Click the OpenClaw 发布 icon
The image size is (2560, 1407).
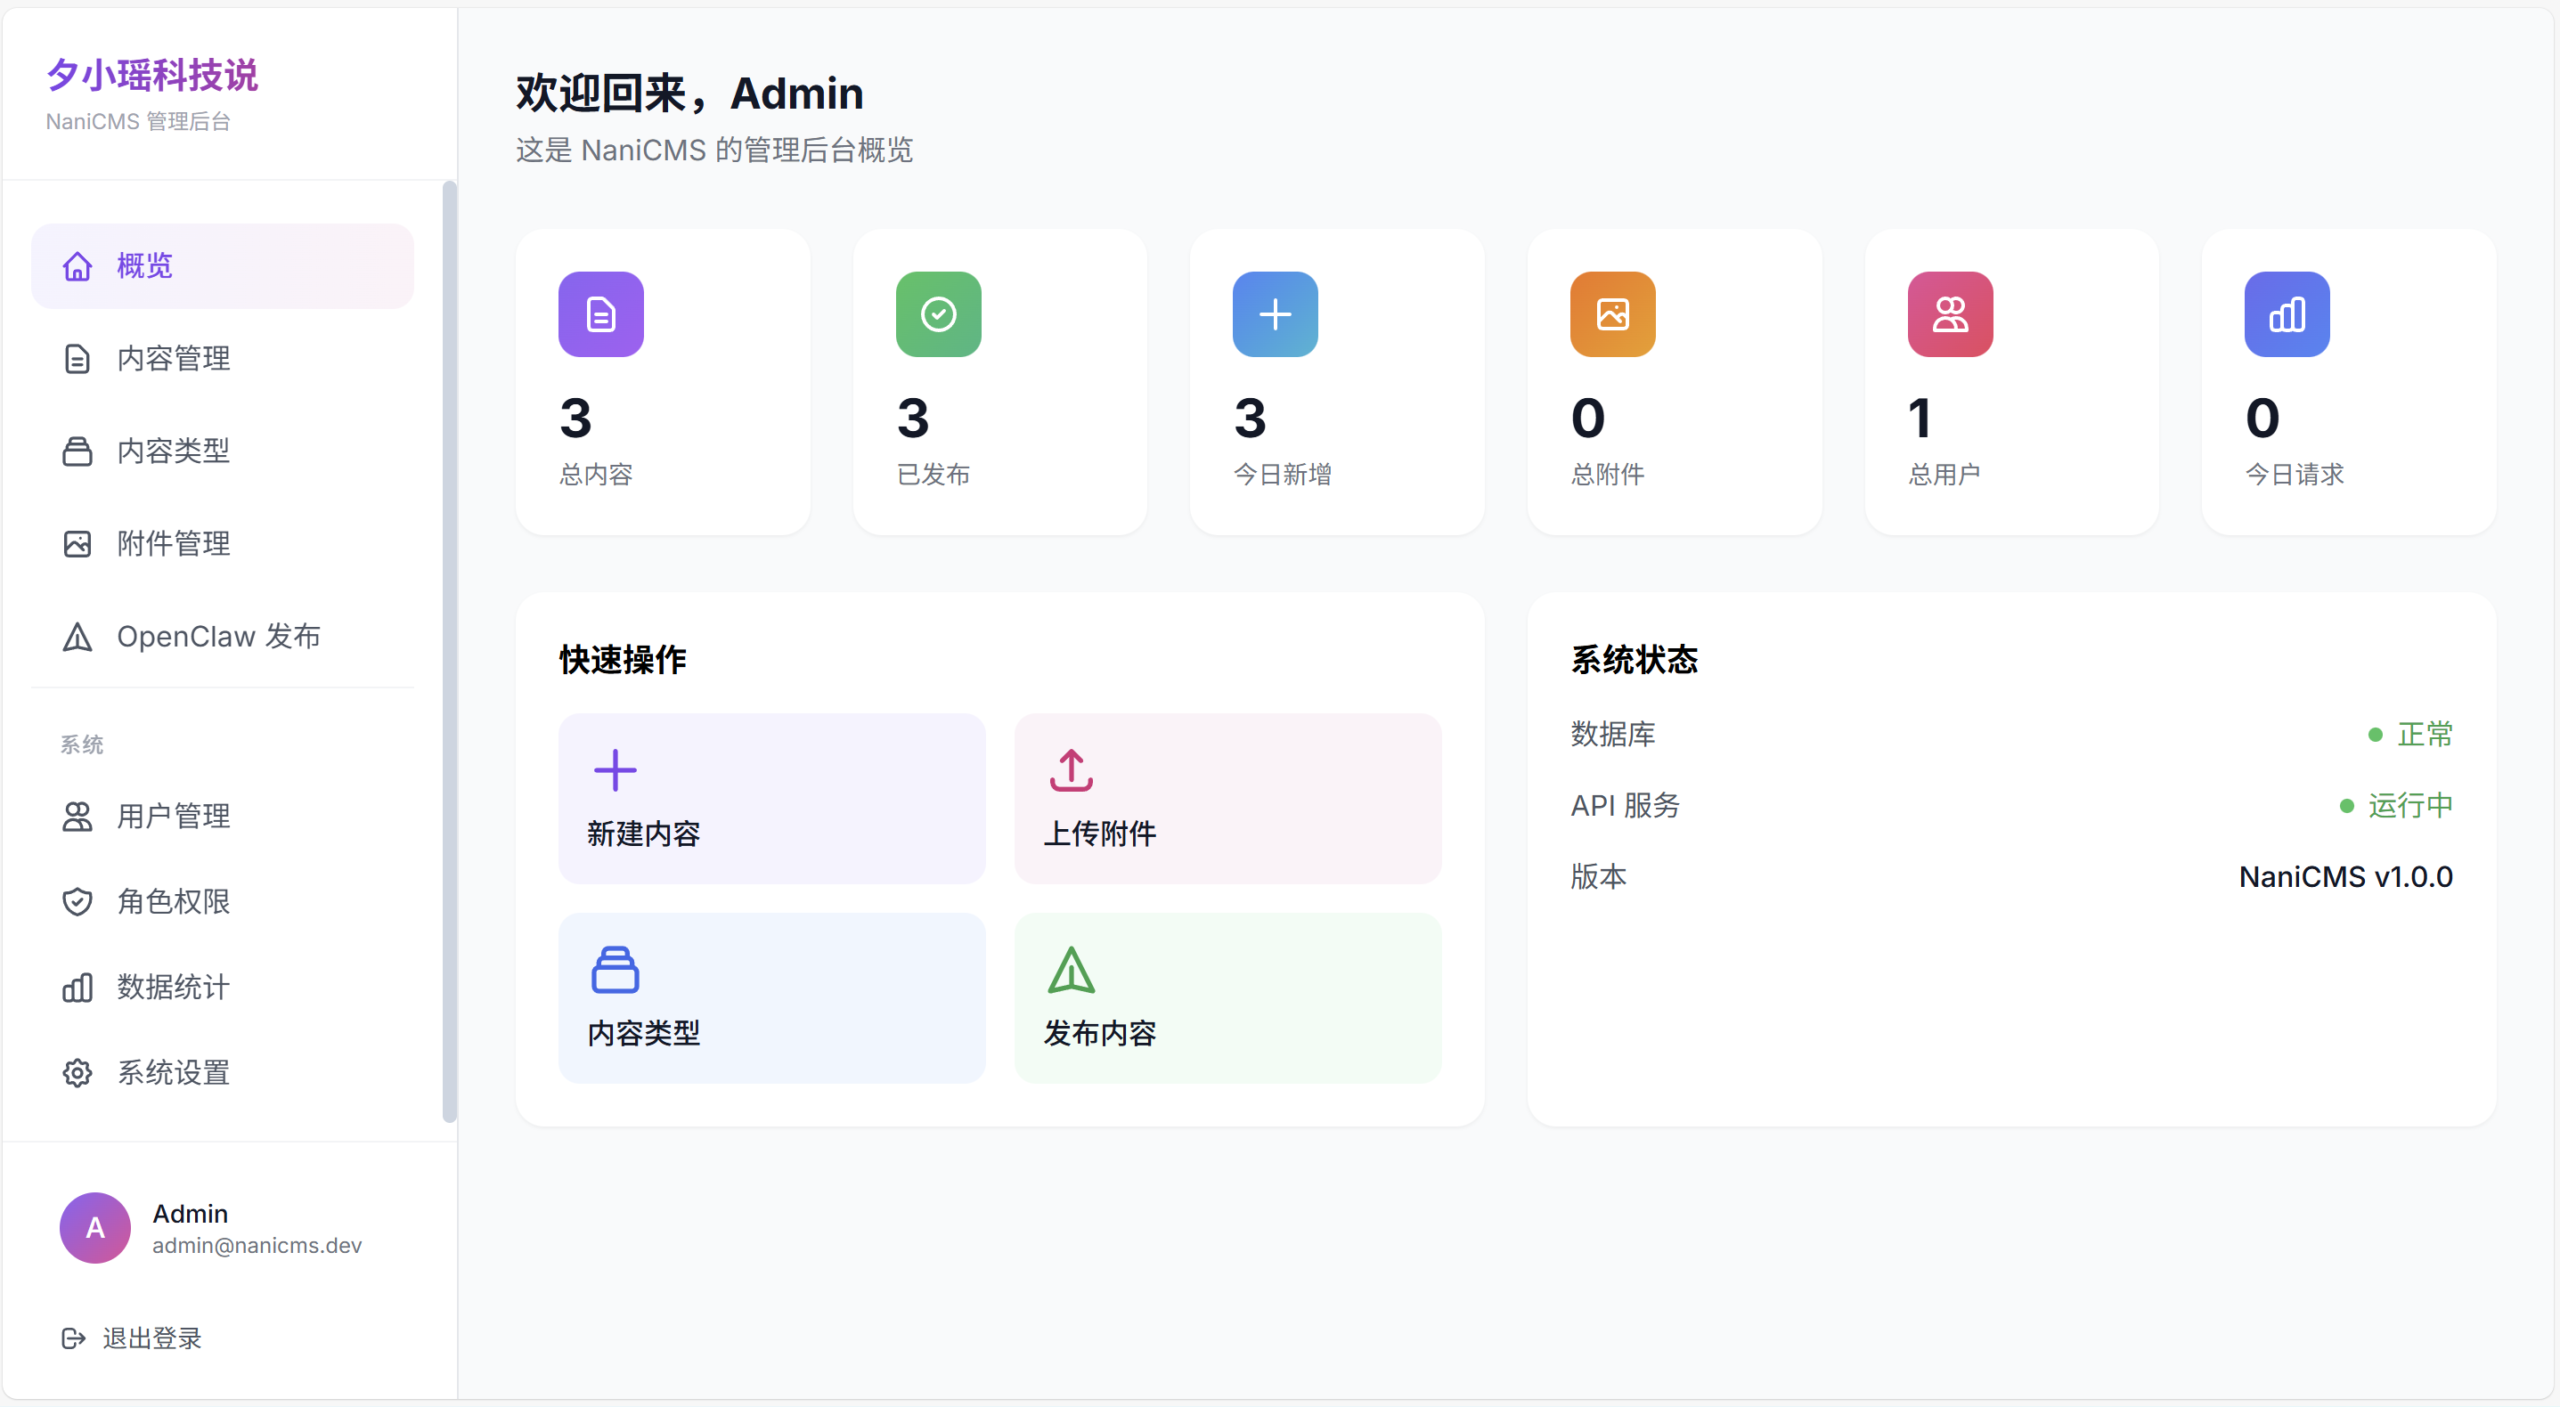(x=78, y=637)
